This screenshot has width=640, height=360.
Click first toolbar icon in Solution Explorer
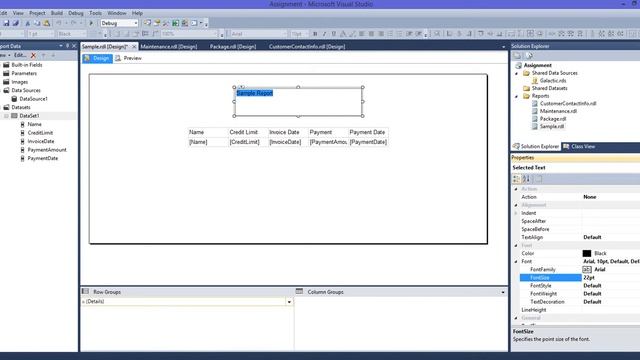pos(517,56)
